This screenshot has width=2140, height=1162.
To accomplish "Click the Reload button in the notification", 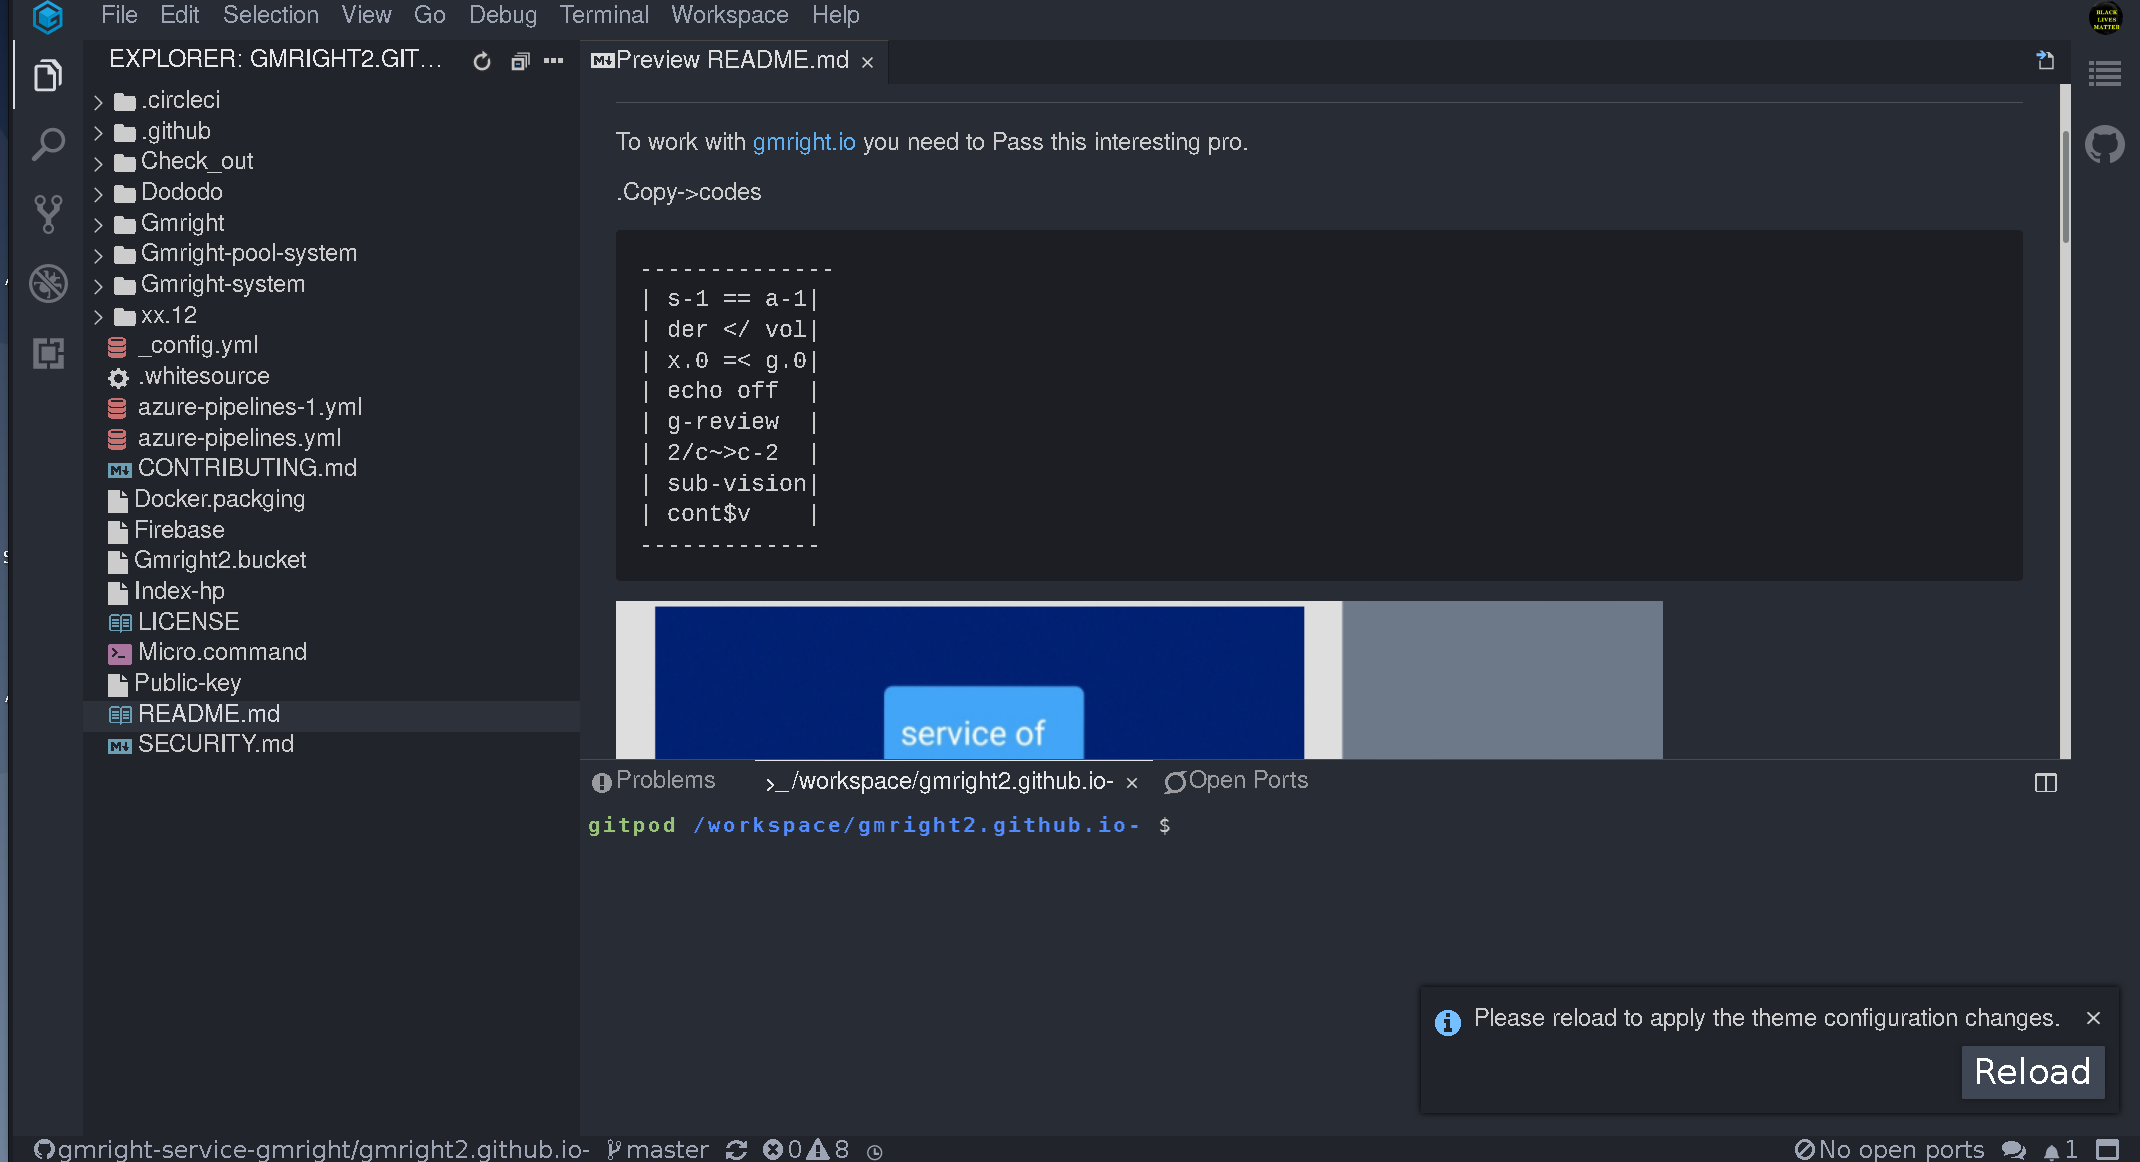I will coord(2032,1071).
